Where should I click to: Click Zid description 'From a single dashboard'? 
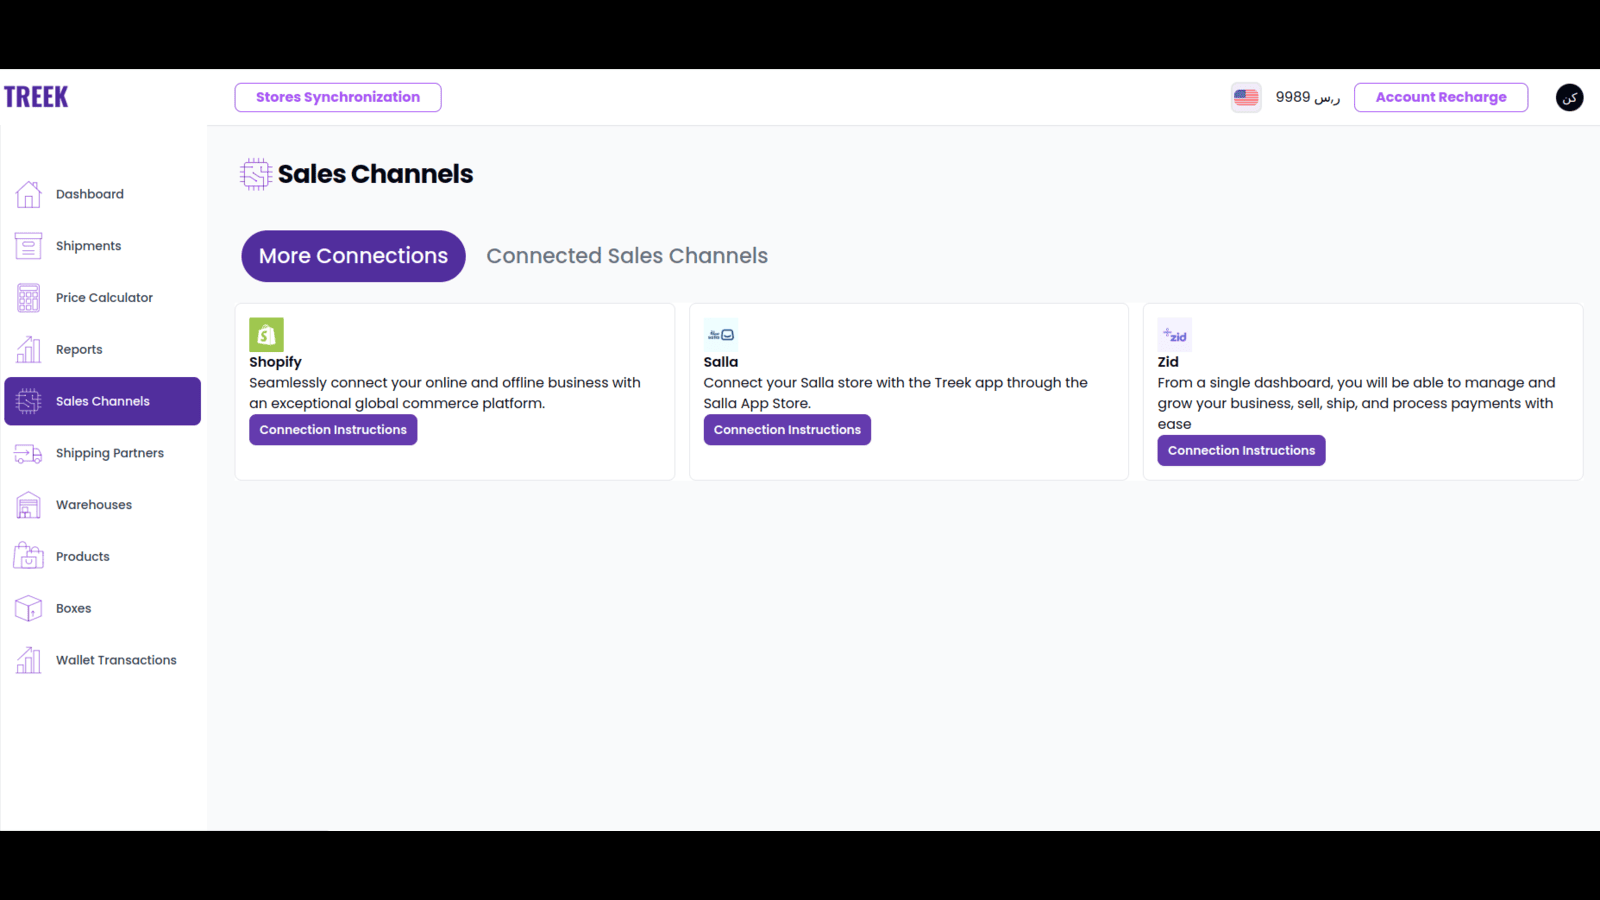(1356, 403)
